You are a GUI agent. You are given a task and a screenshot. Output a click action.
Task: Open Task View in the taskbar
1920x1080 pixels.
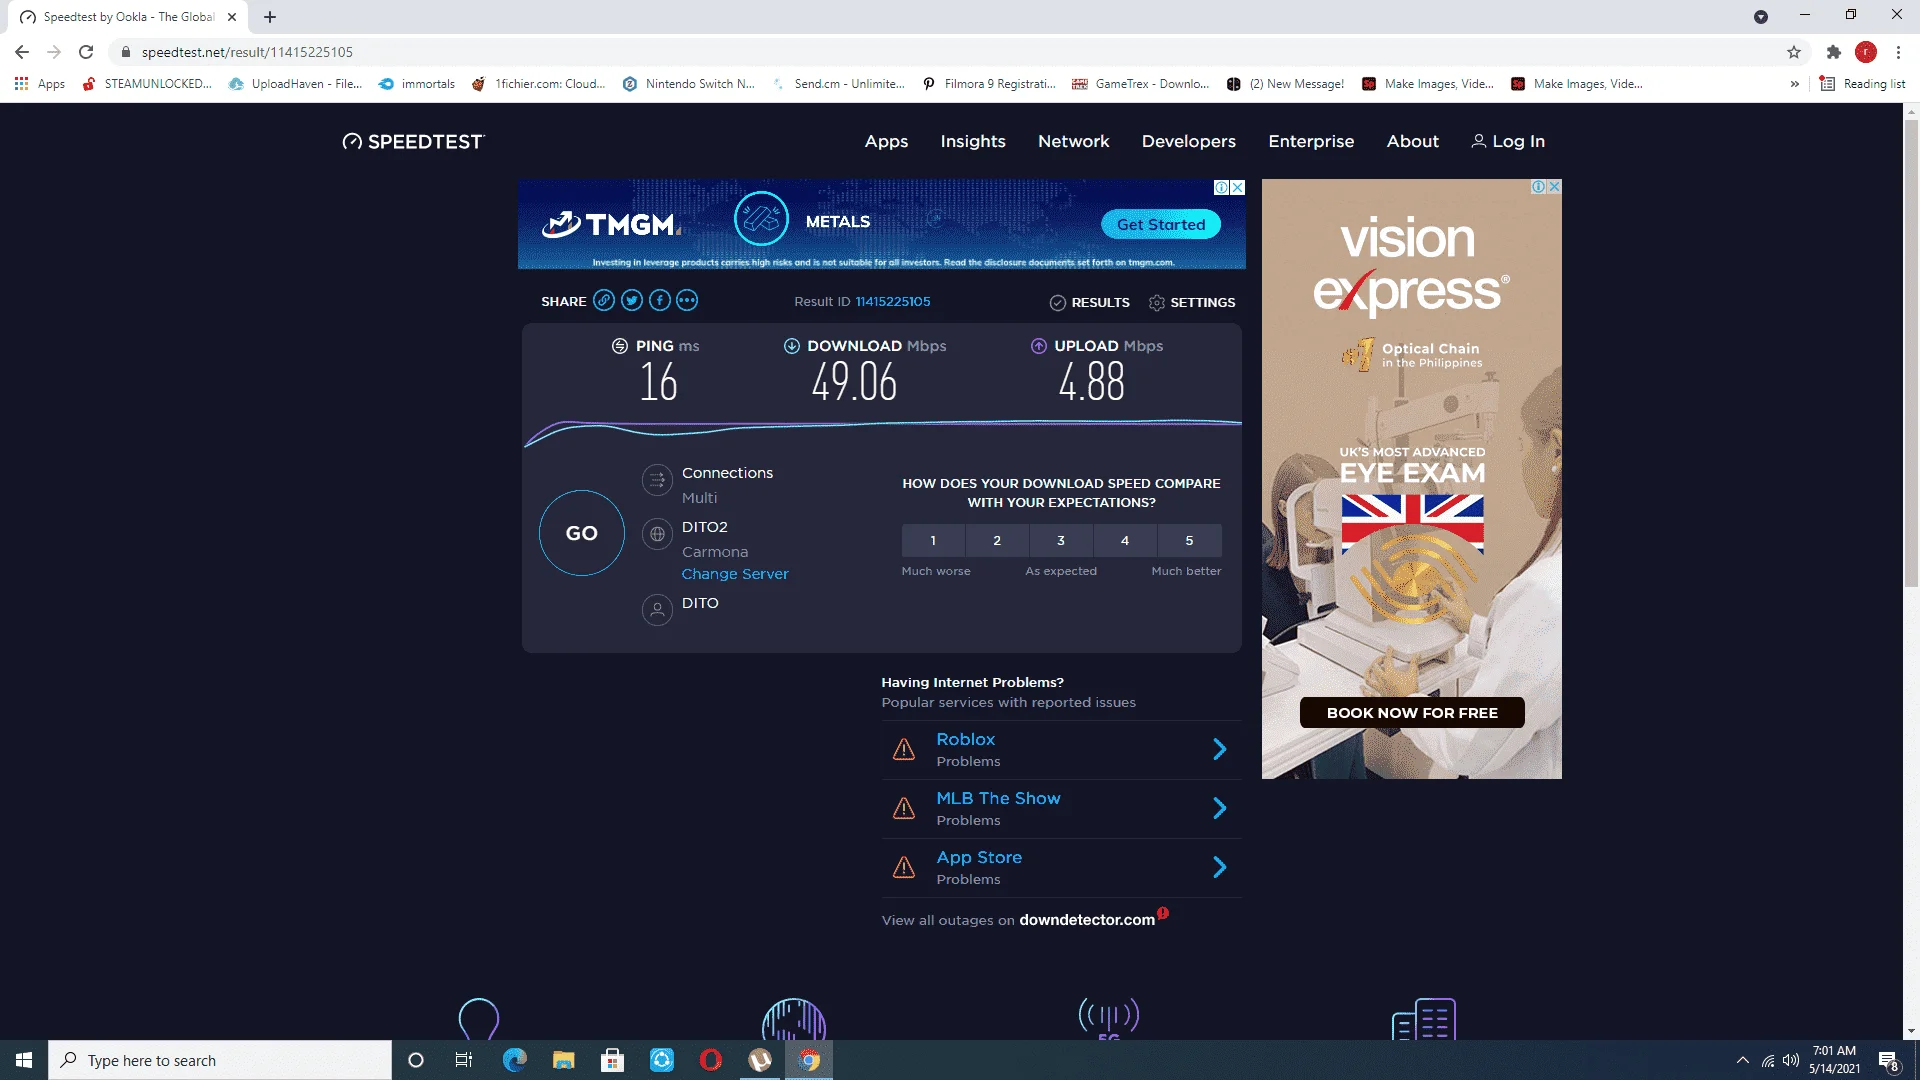point(464,1060)
